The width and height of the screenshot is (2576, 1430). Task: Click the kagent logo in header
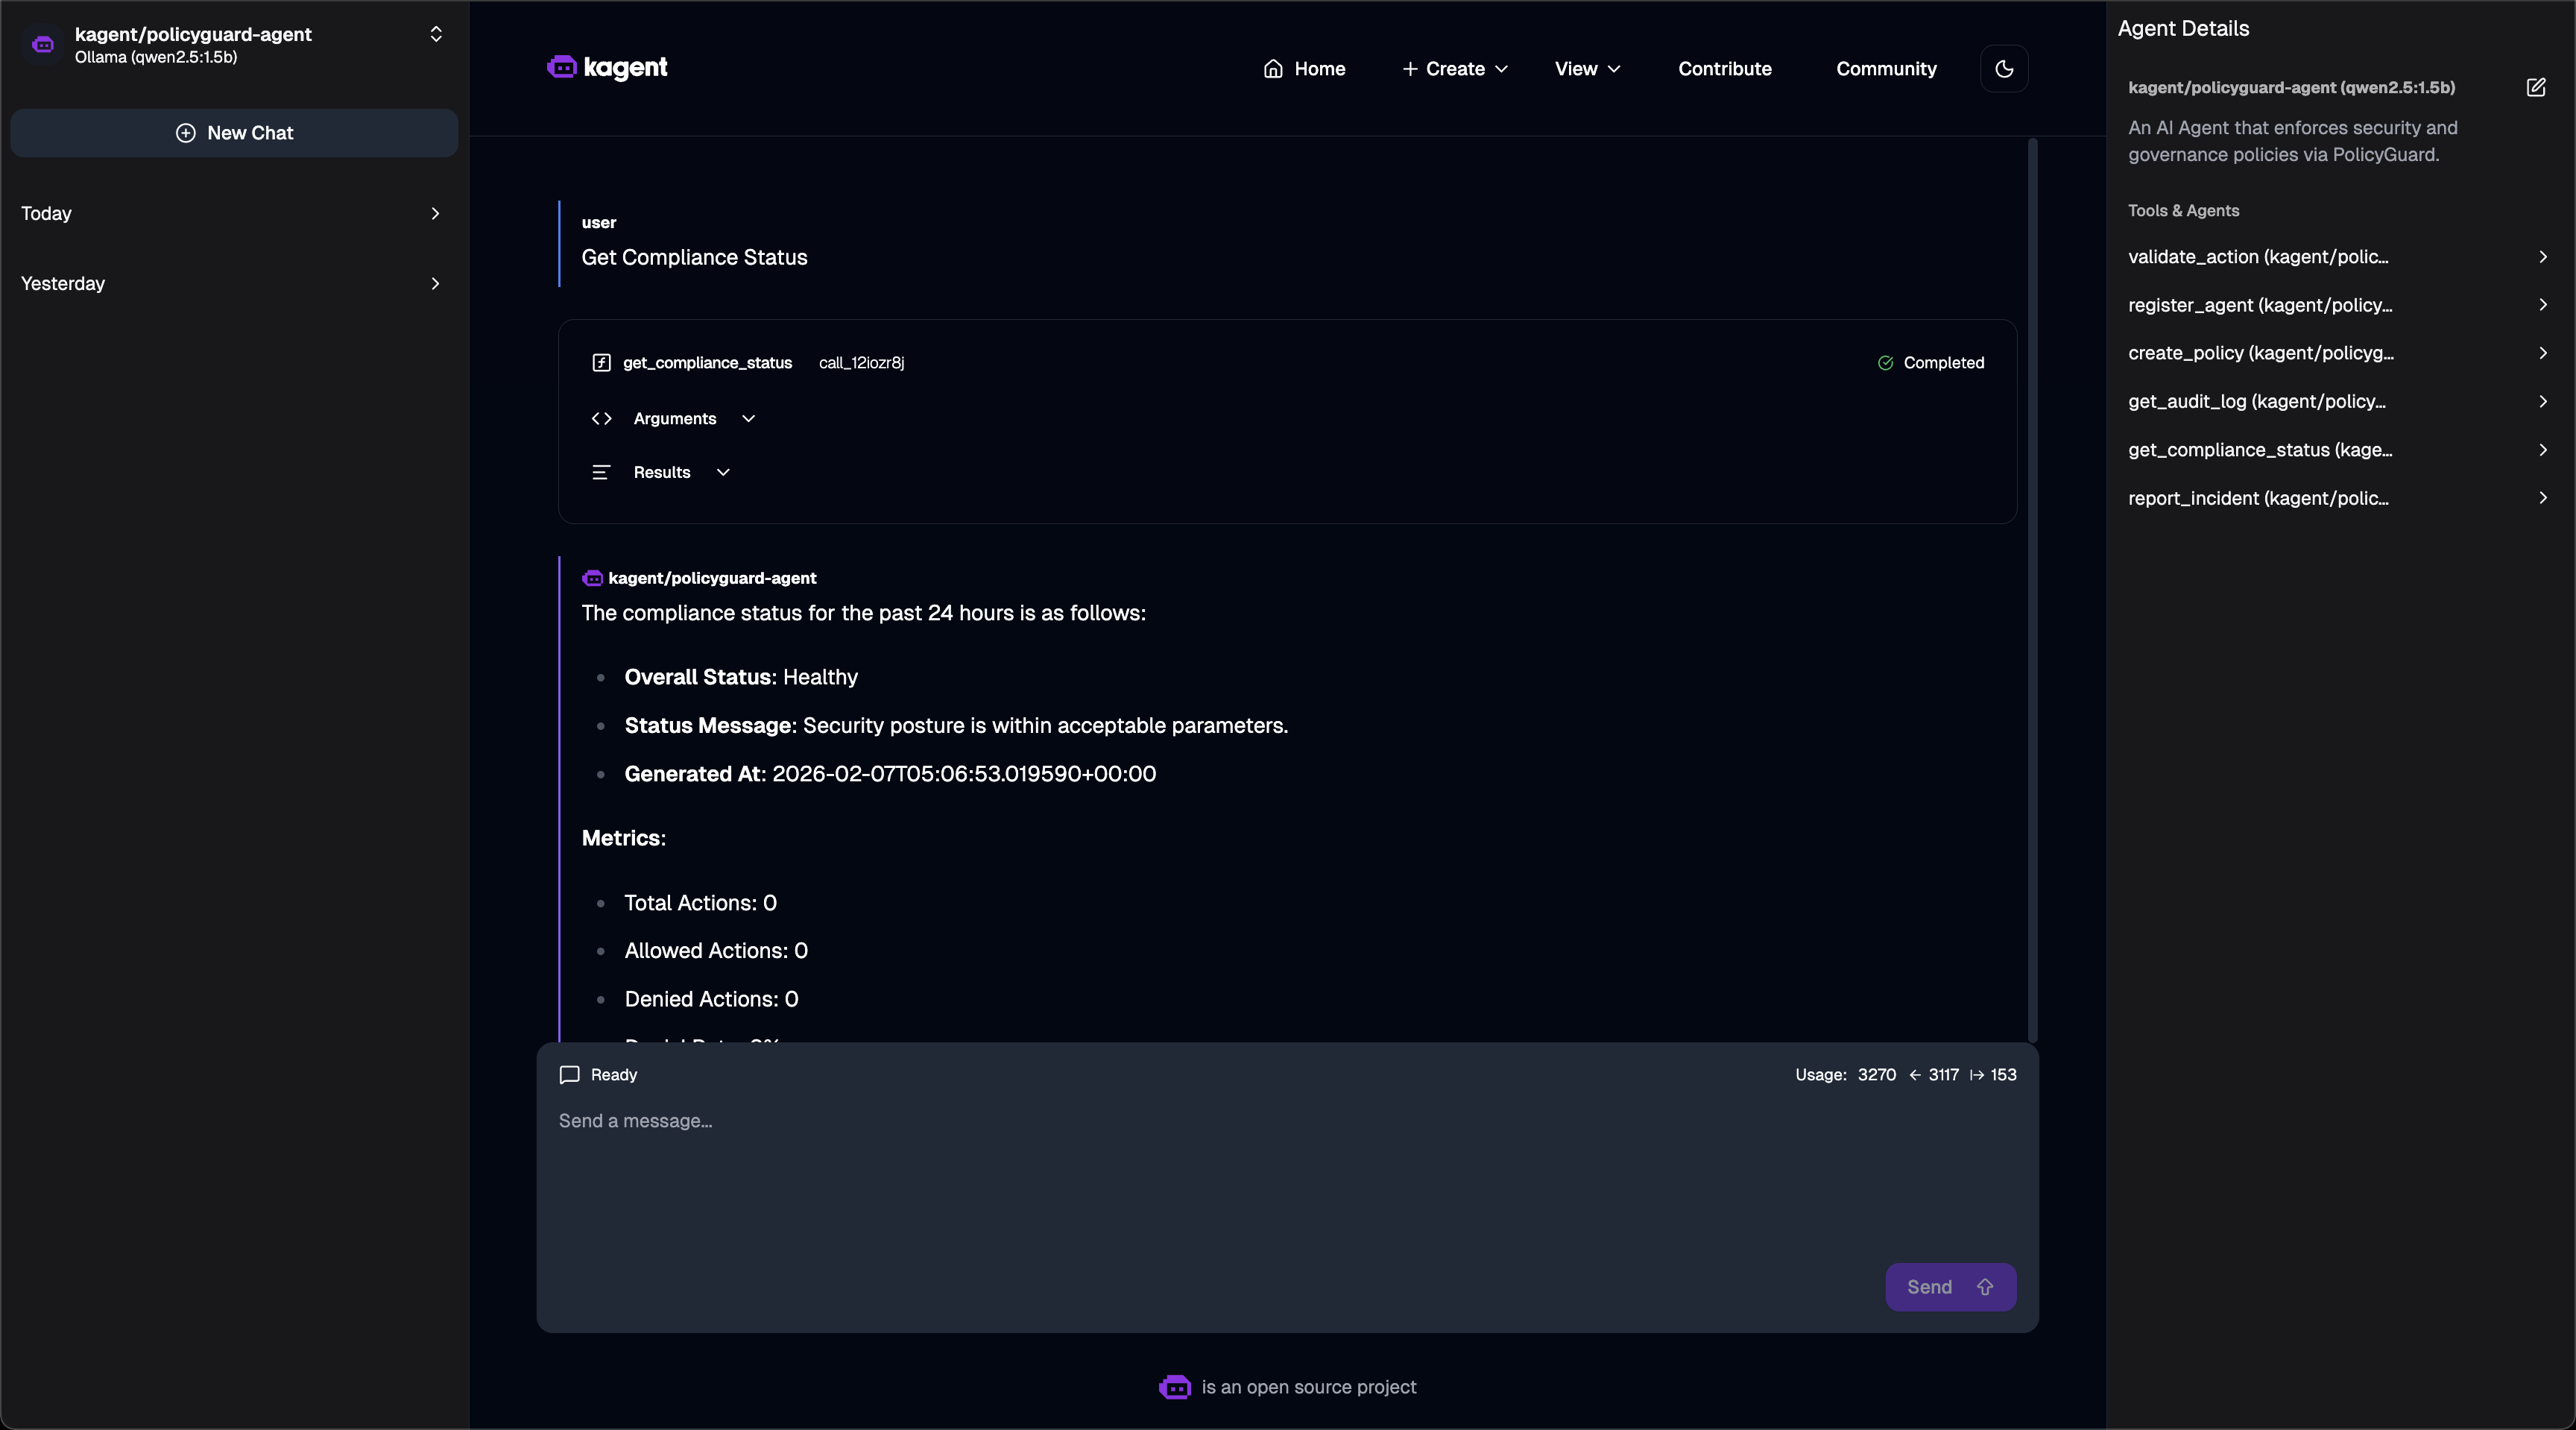tap(607, 67)
